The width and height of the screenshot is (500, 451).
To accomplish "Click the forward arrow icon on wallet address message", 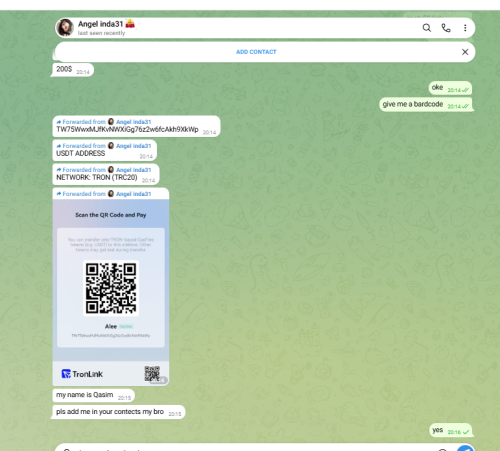I will [x=59, y=122].
